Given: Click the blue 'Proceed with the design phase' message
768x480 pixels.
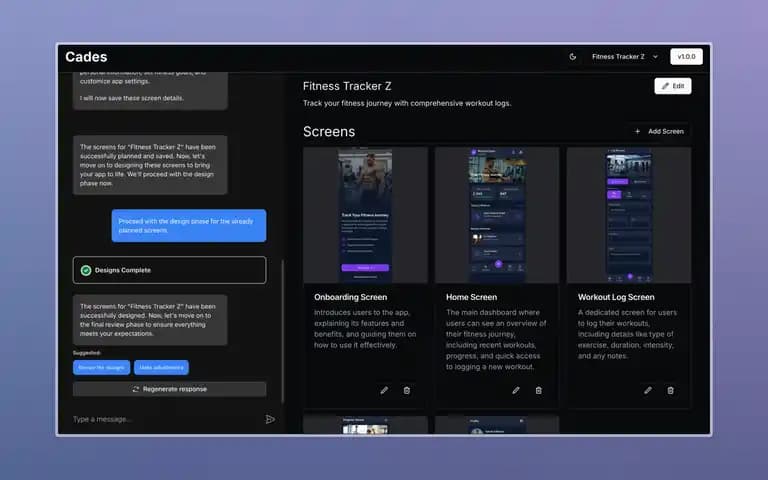Looking at the screenshot, I should click(189, 226).
